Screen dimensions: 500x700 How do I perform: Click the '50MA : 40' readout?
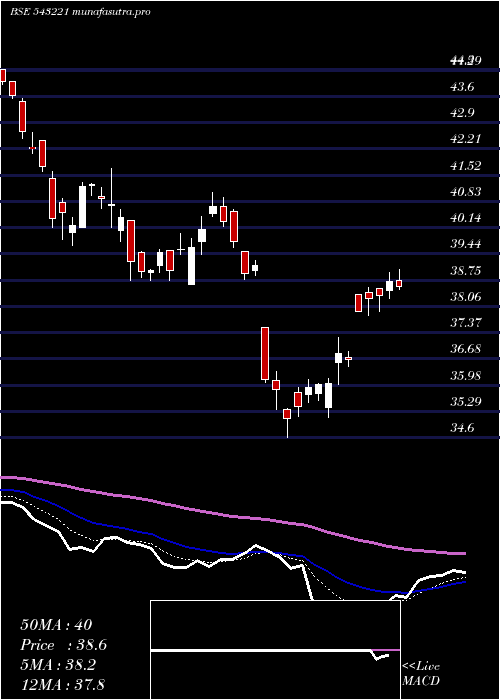(56, 625)
